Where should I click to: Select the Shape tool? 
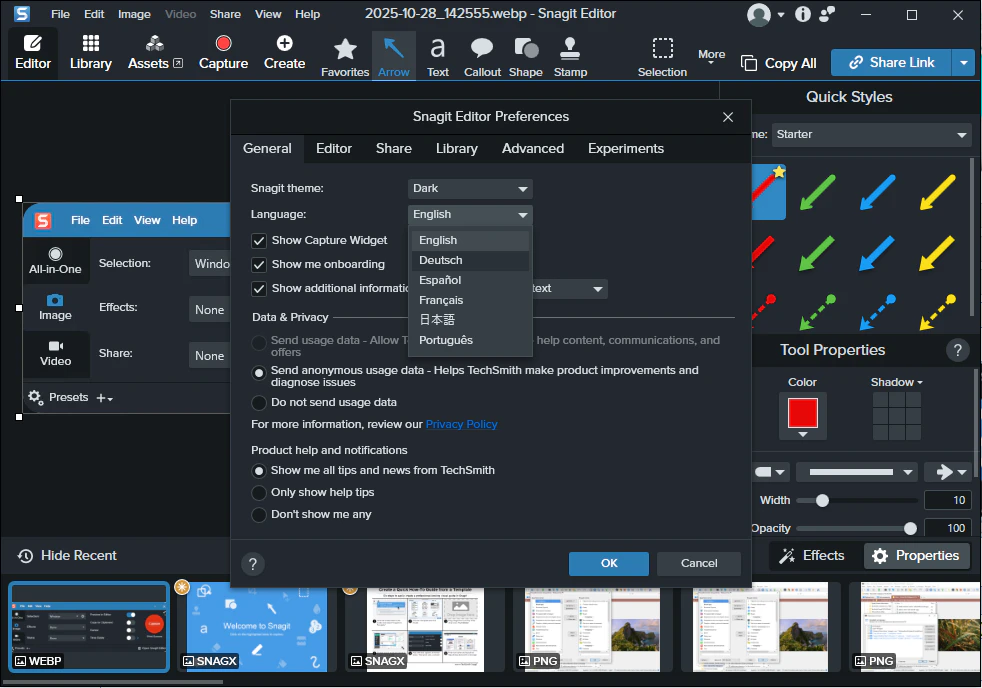[x=525, y=55]
